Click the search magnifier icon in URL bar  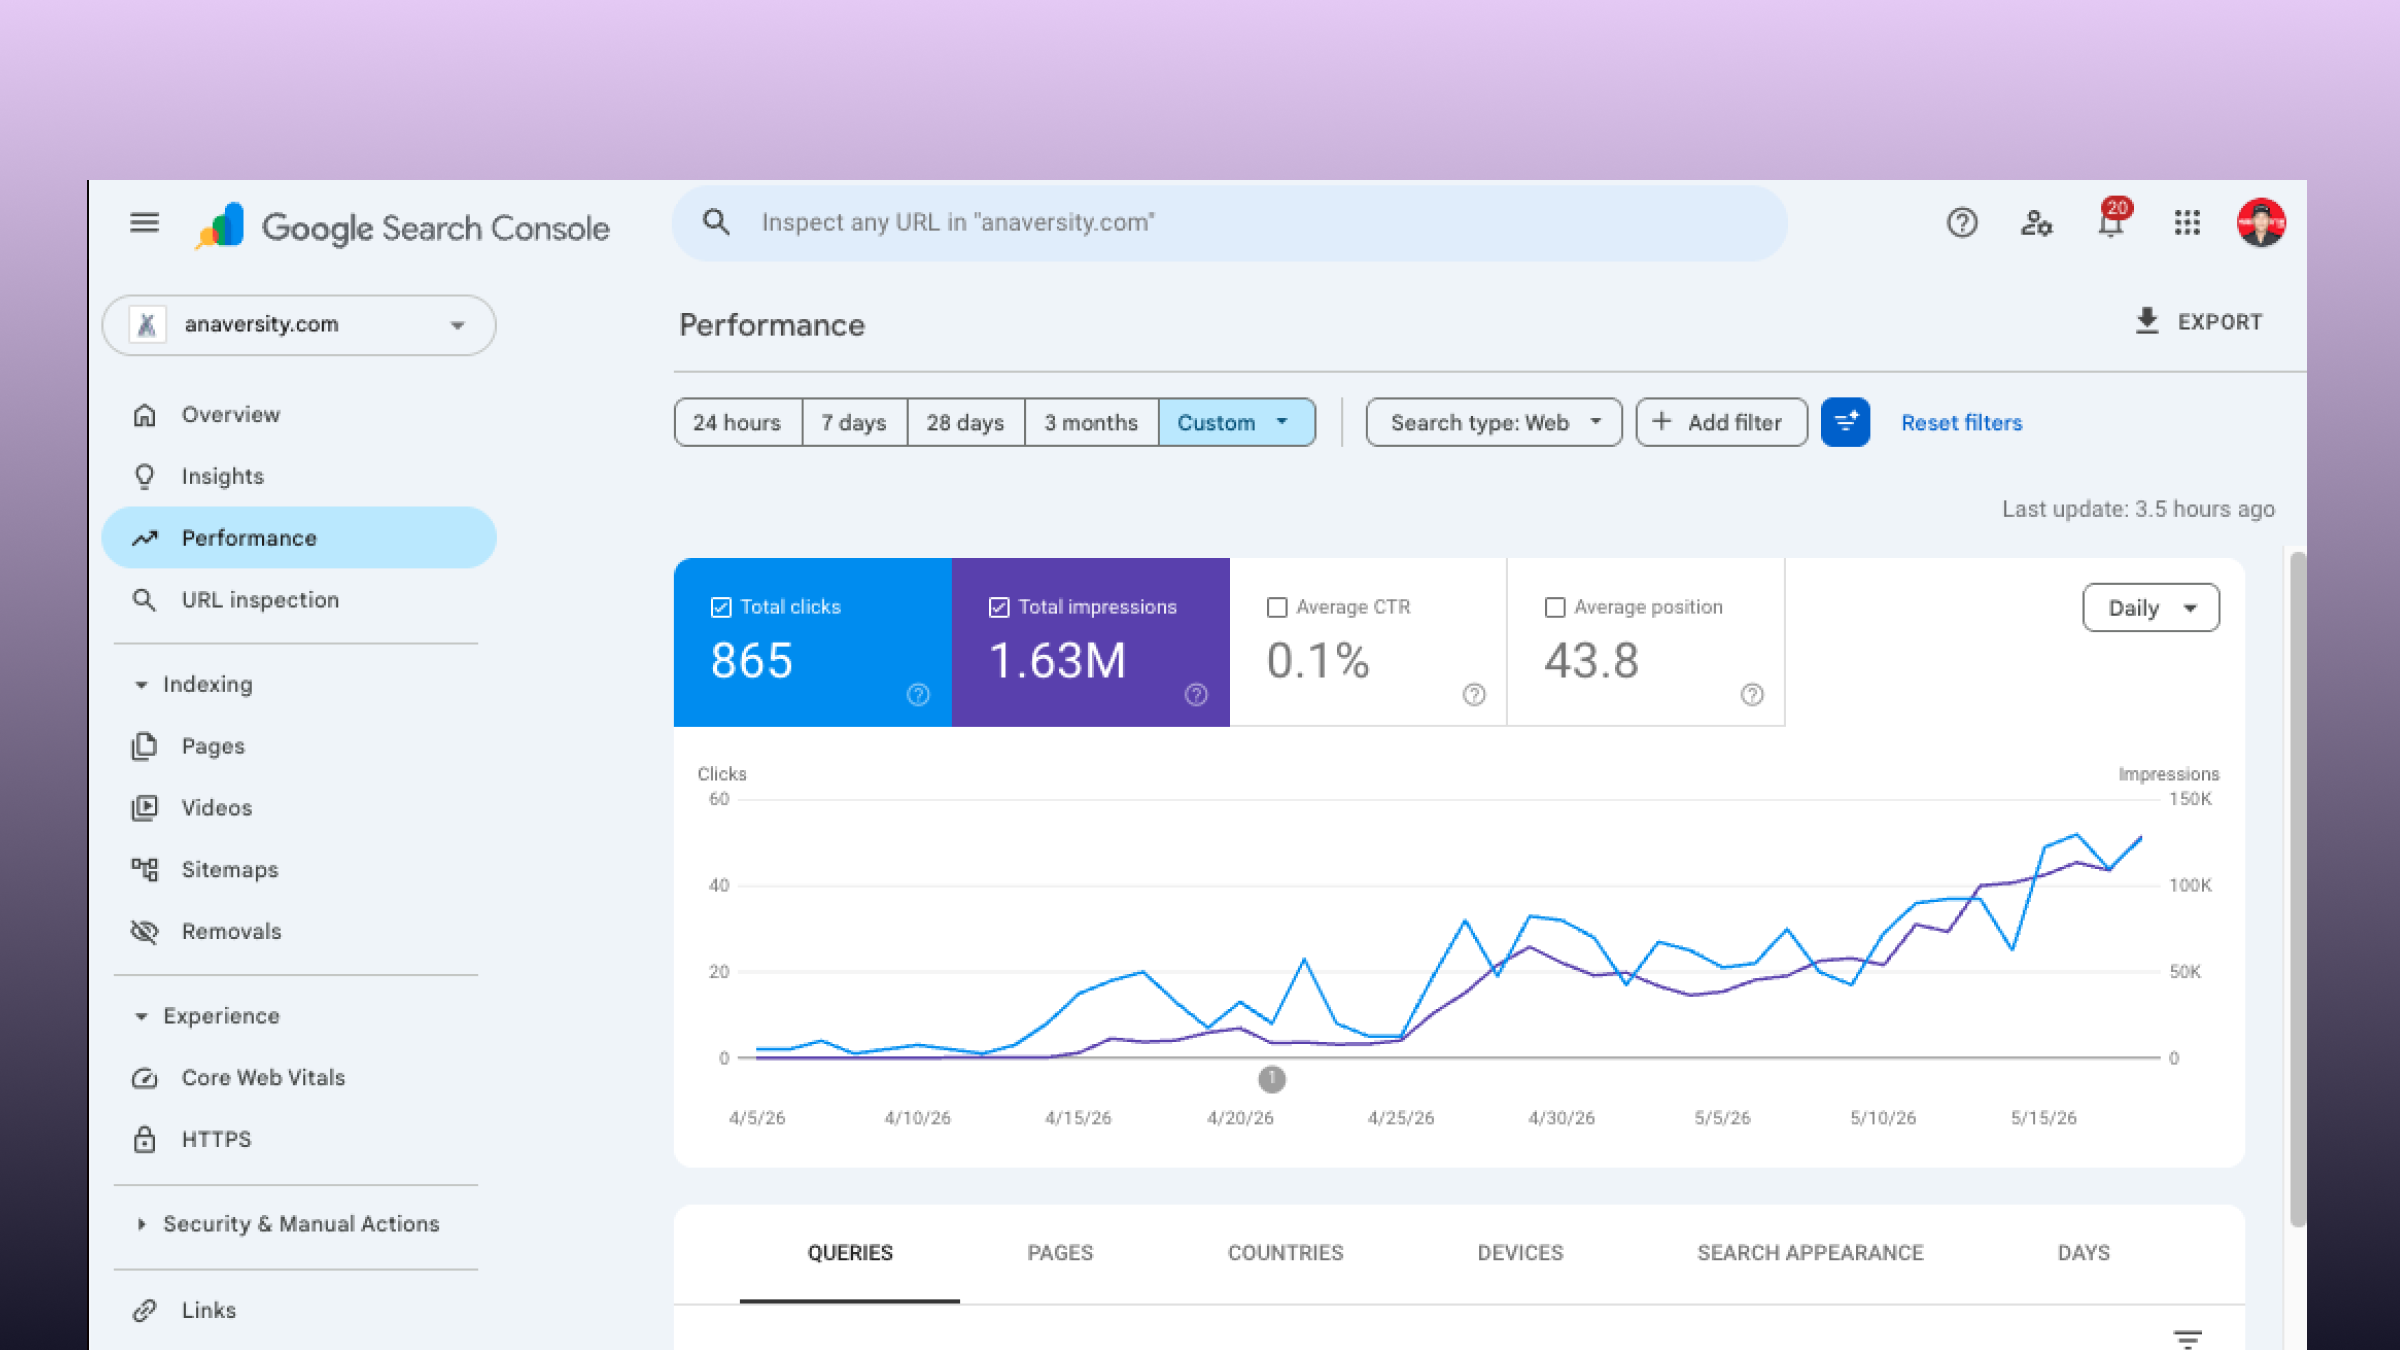point(716,222)
